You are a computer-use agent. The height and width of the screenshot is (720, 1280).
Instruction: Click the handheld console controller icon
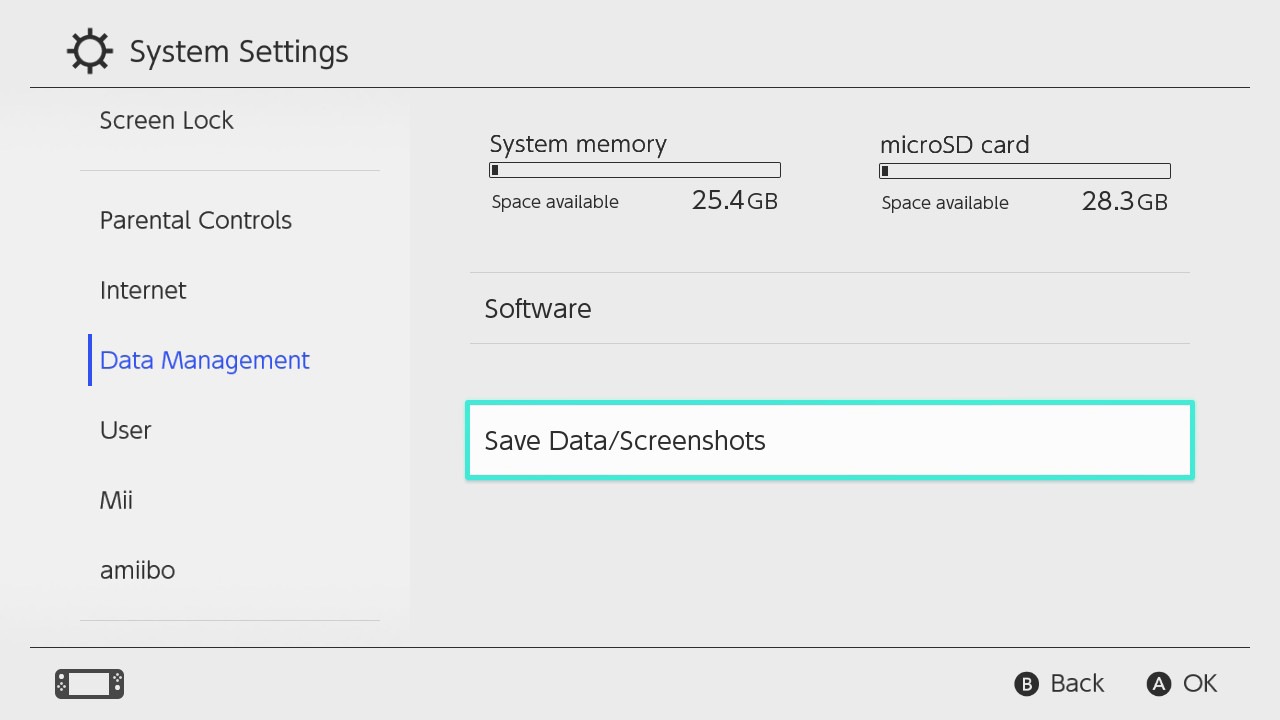[89, 684]
